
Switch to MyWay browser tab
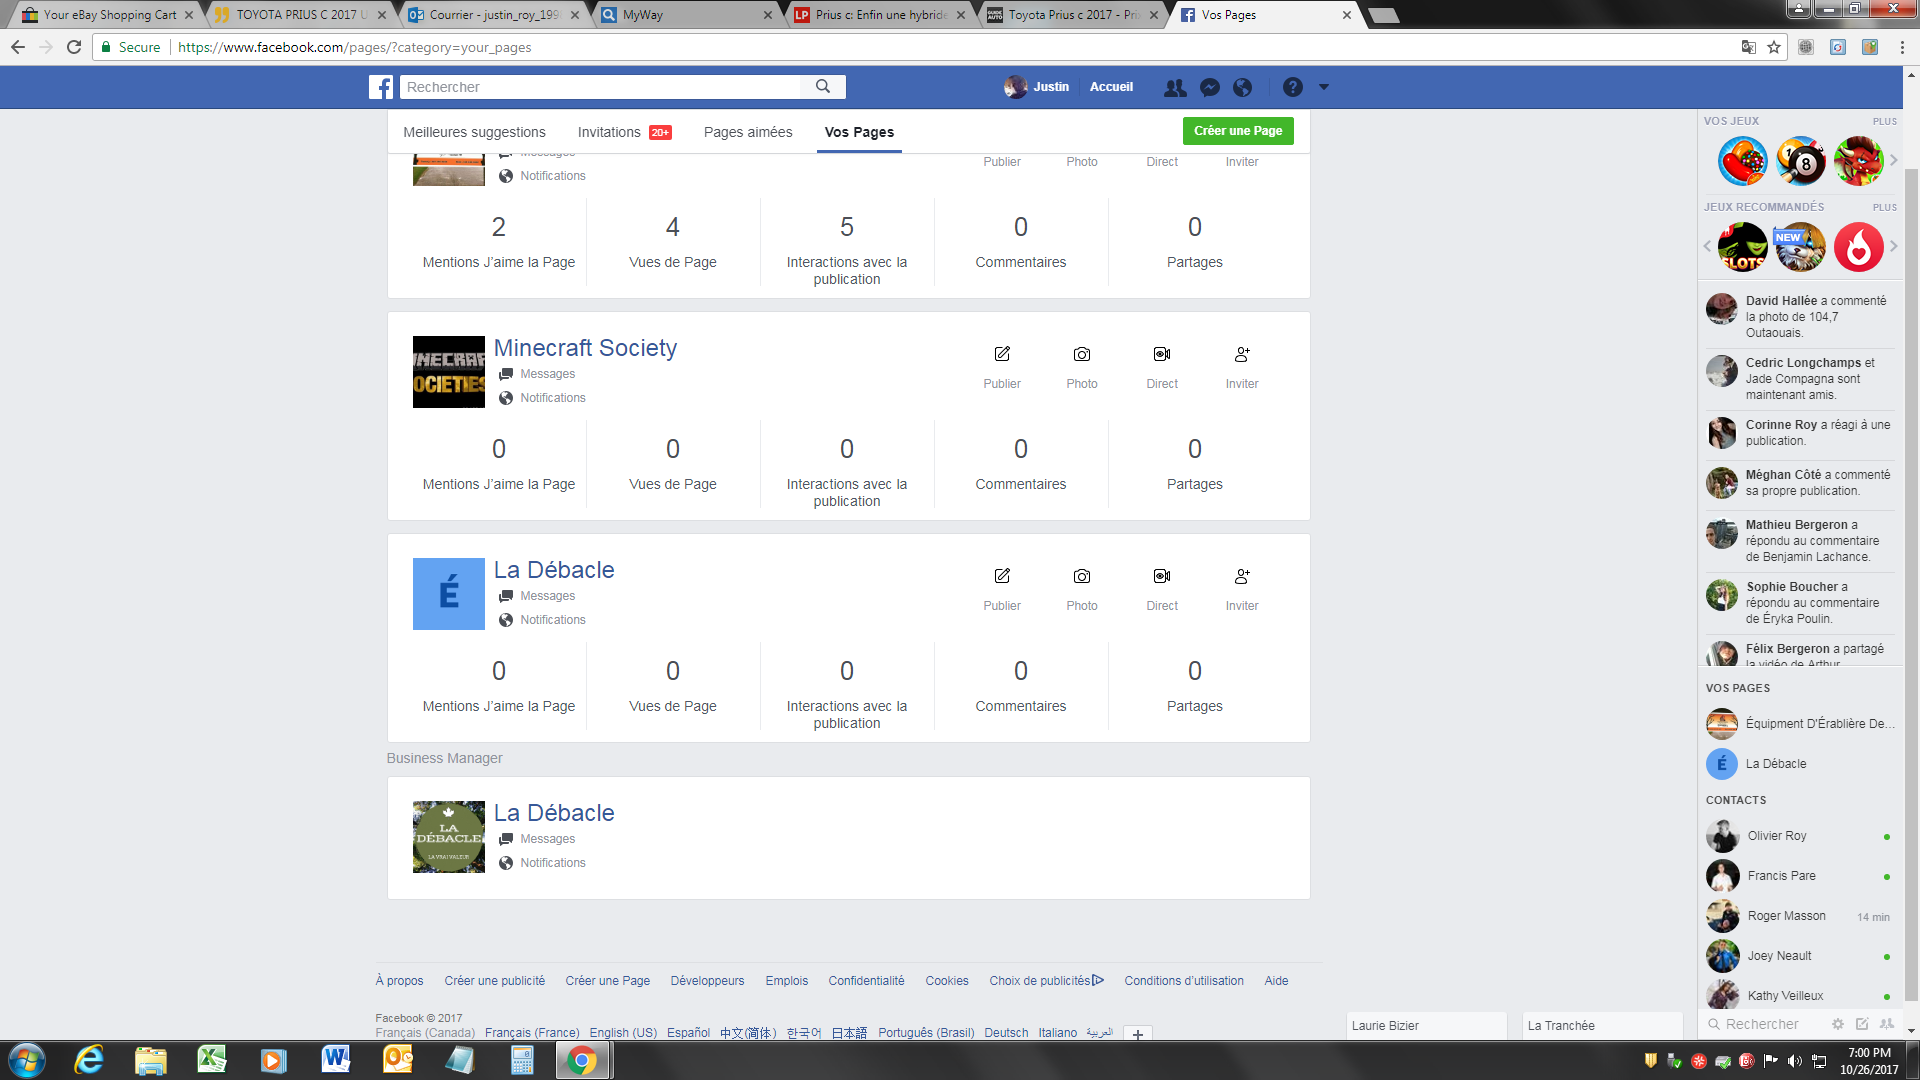[687, 15]
